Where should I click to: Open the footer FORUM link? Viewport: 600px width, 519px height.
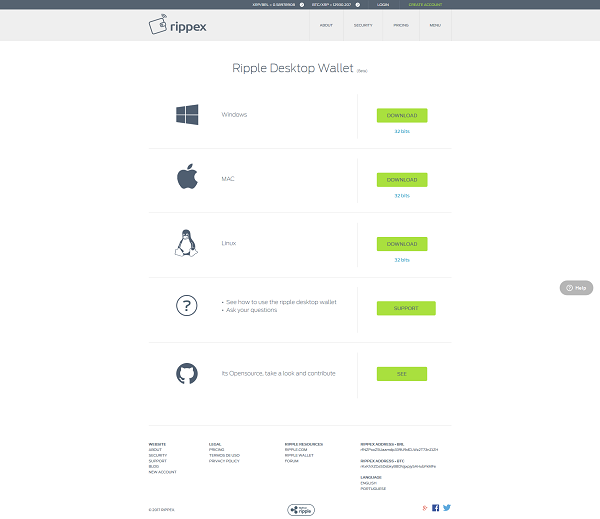coord(292,461)
